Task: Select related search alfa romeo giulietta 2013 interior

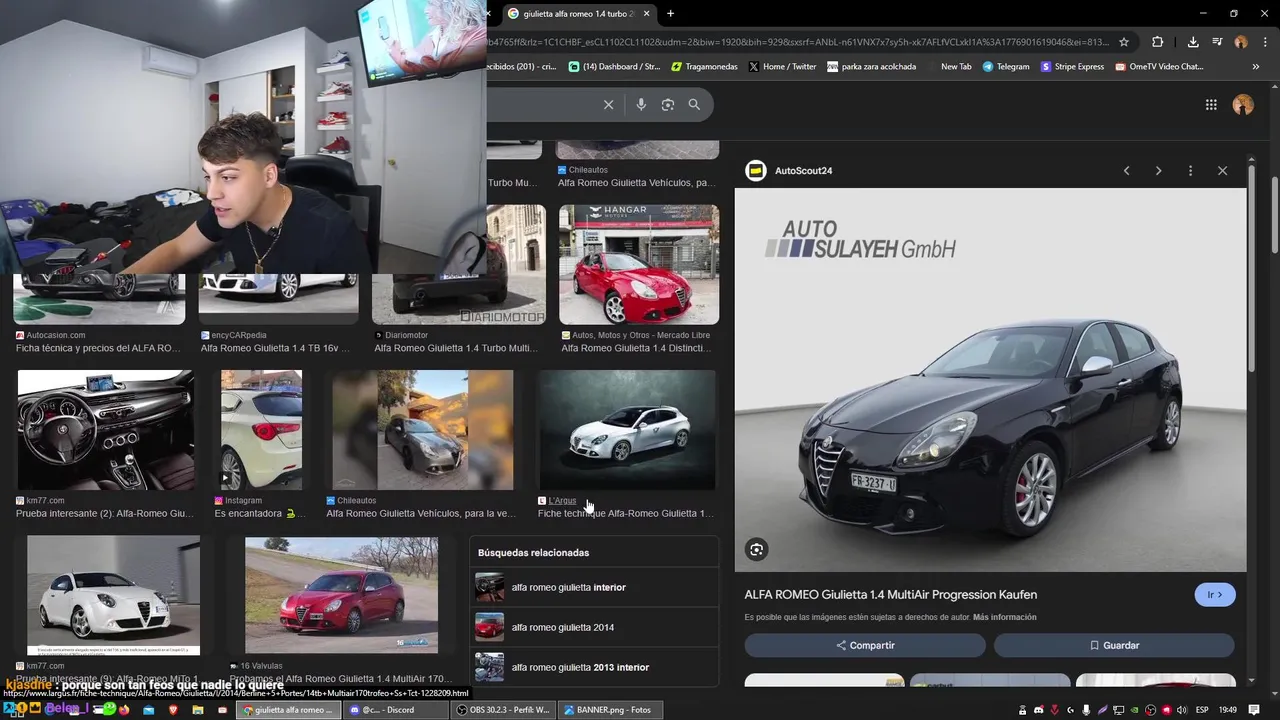Action: [594, 667]
